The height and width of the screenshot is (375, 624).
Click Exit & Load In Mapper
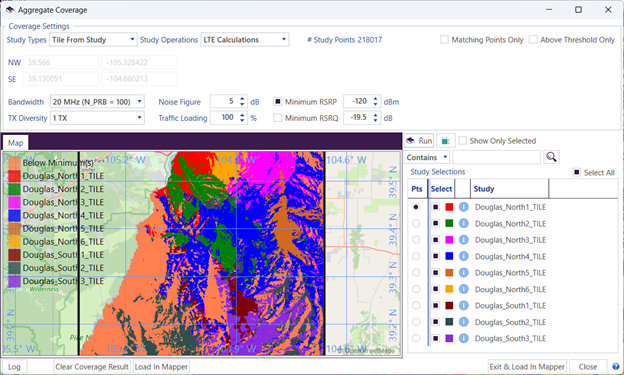(x=527, y=367)
